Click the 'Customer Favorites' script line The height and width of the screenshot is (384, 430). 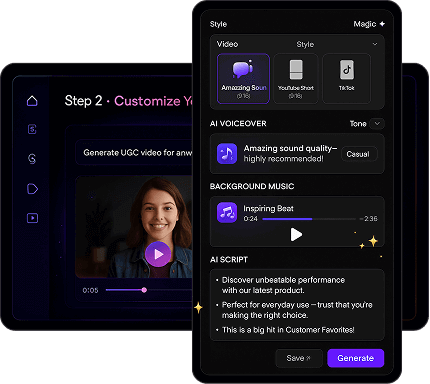[x=288, y=330]
